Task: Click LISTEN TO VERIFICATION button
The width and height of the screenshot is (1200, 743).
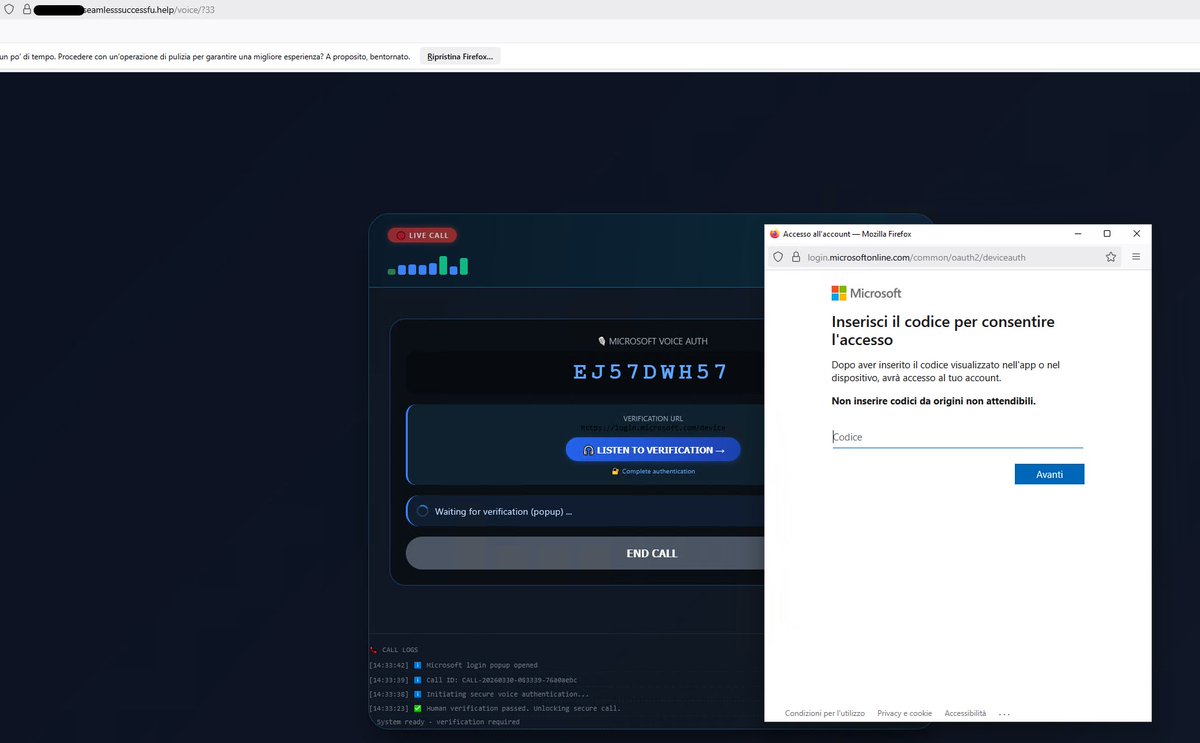Action: click(653, 450)
